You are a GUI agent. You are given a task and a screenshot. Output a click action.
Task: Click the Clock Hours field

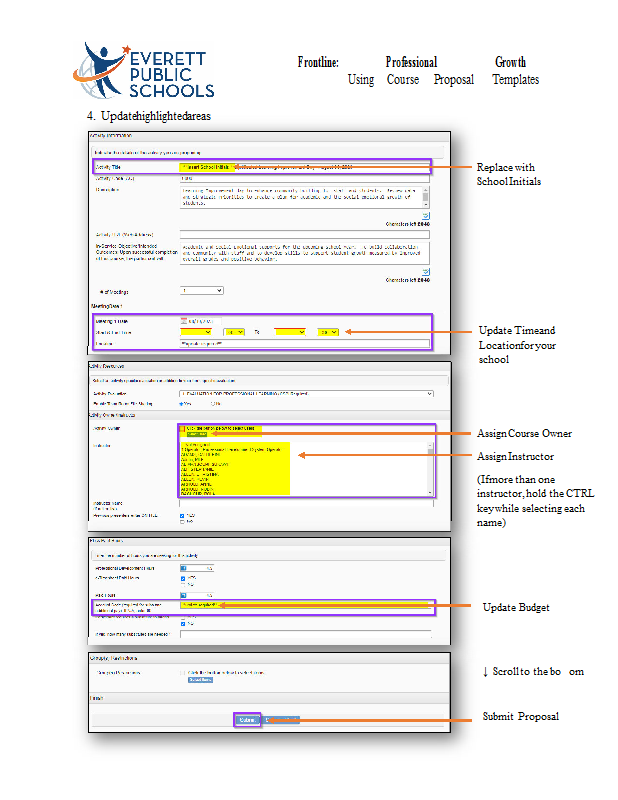pos(197,595)
